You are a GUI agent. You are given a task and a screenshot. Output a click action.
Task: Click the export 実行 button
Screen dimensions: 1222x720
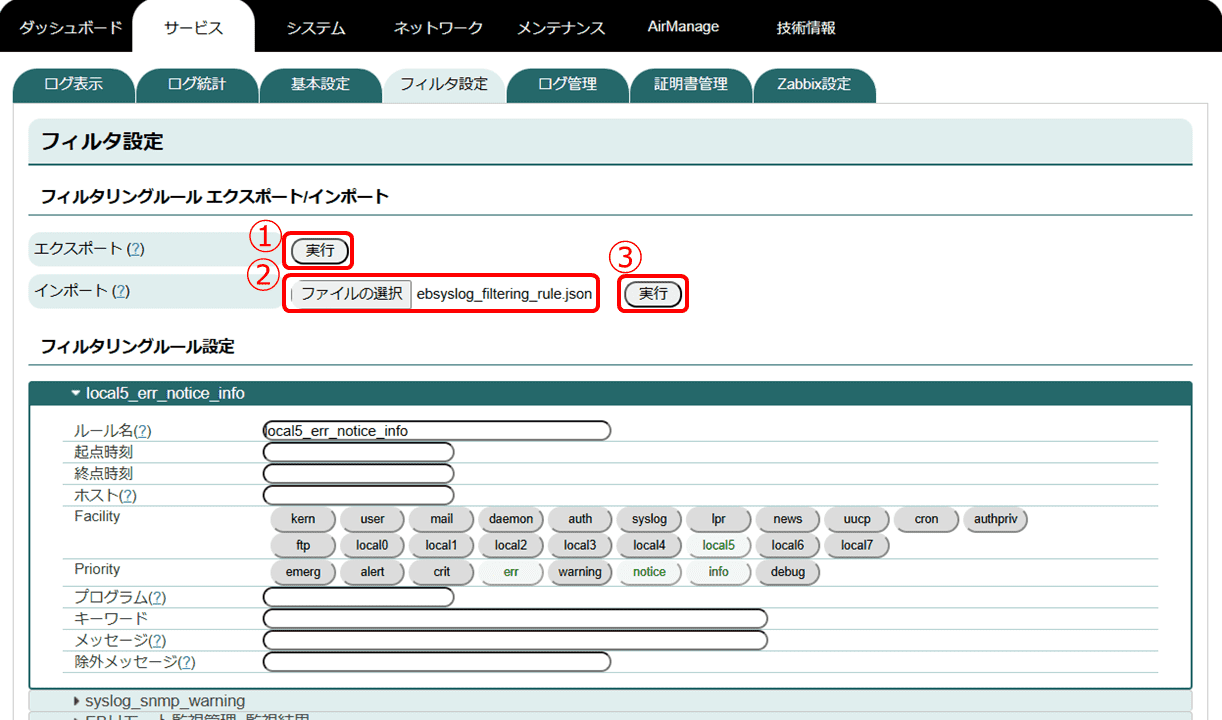point(318,250)
